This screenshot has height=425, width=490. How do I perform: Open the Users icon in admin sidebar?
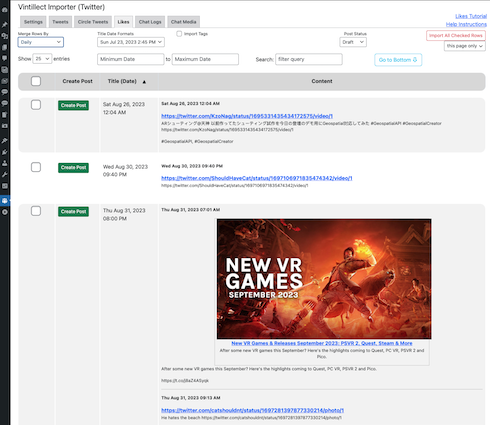click(5, 163)
